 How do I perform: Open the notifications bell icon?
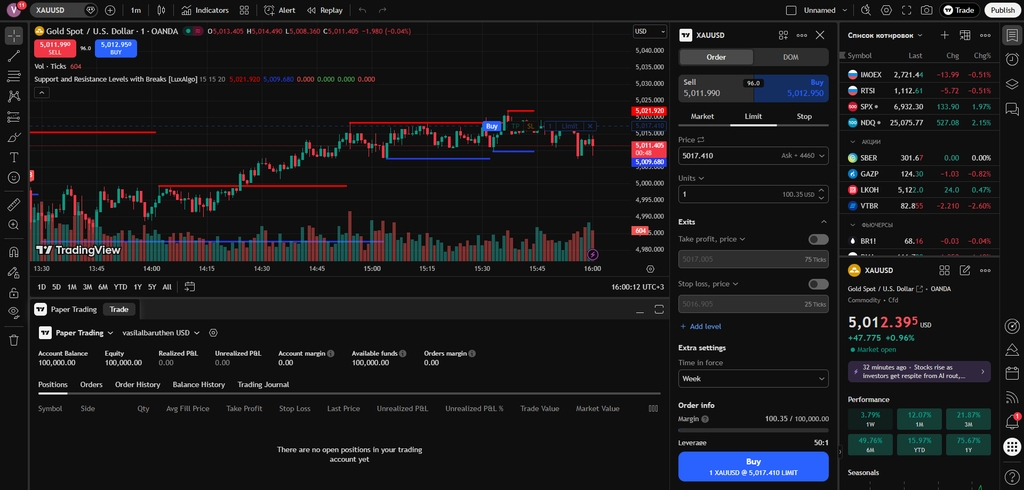click(1012, 421)
